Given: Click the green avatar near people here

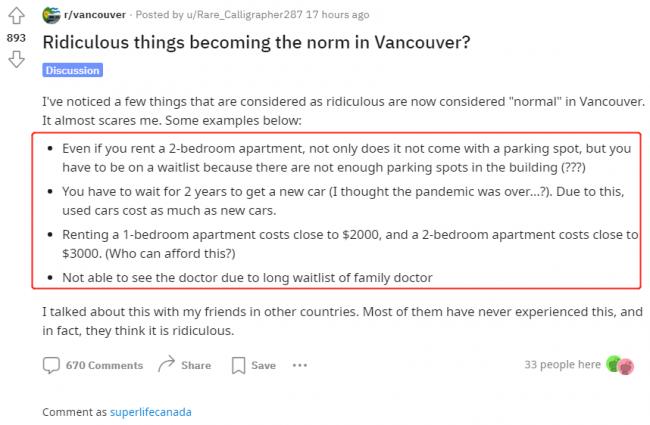Looking at the screenshot, I should (x=614, y=365).
